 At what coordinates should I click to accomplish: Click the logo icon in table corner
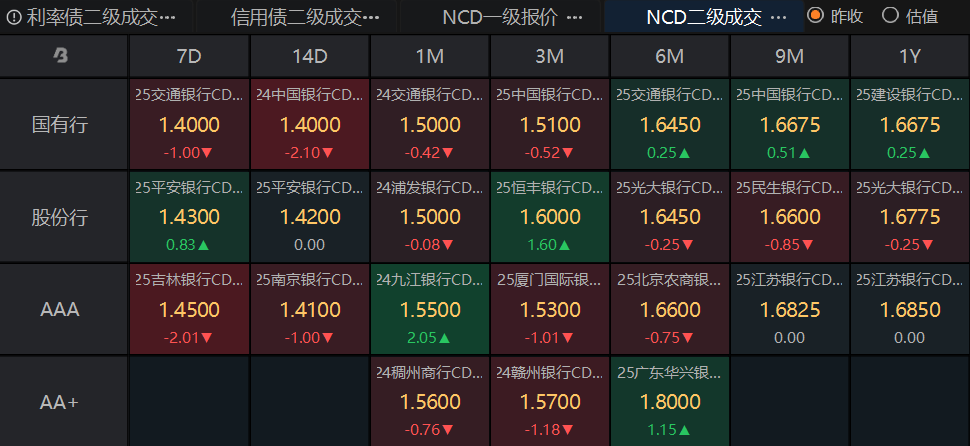pos(61,56)
